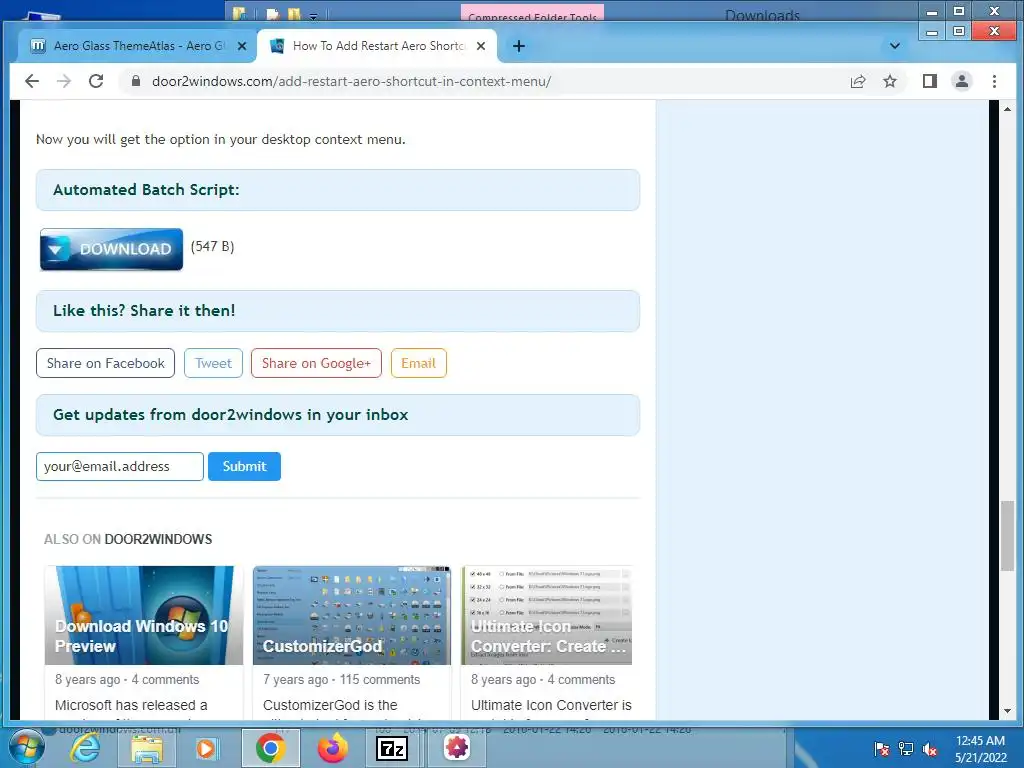Click the scrollbar down arrow
The height and width of the screenshot is (768, 1024).
point(1007,711)
